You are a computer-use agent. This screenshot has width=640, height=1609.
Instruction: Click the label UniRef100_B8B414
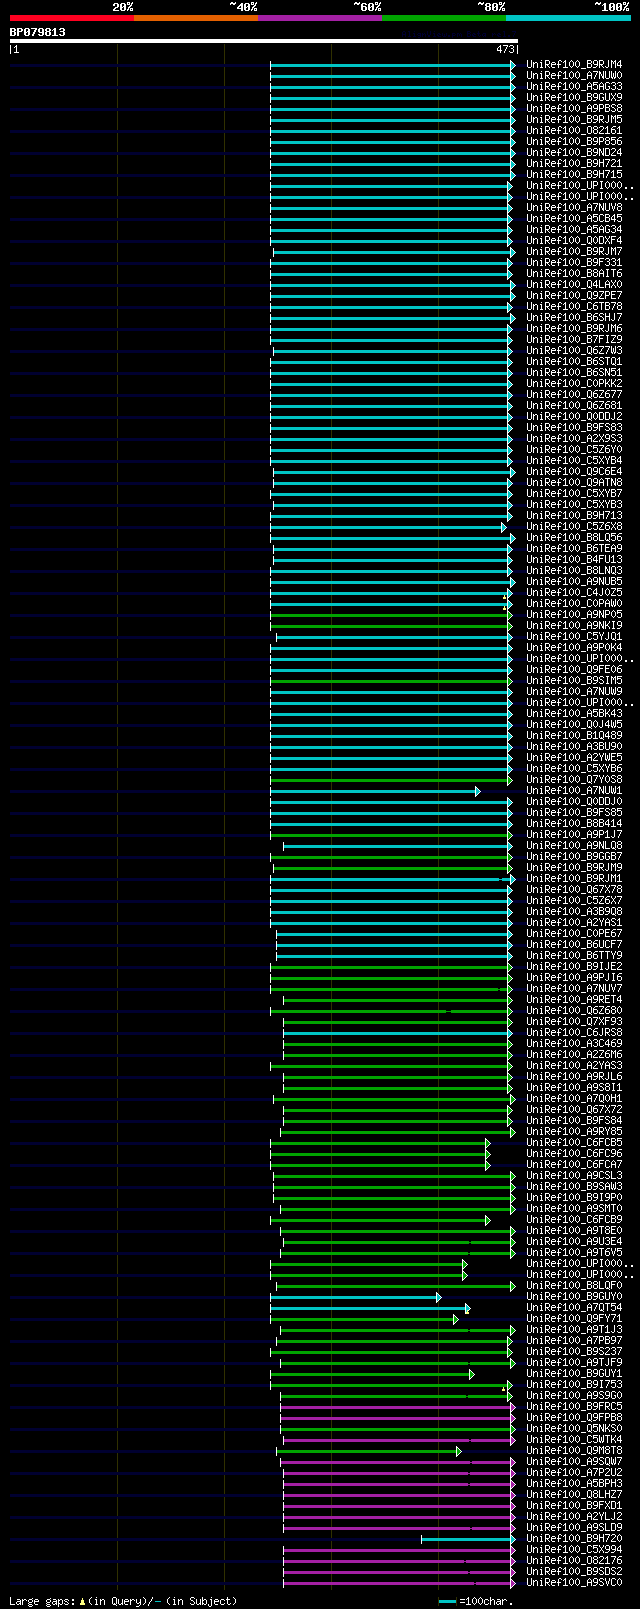pyautogui.click(x=574, y=824)
